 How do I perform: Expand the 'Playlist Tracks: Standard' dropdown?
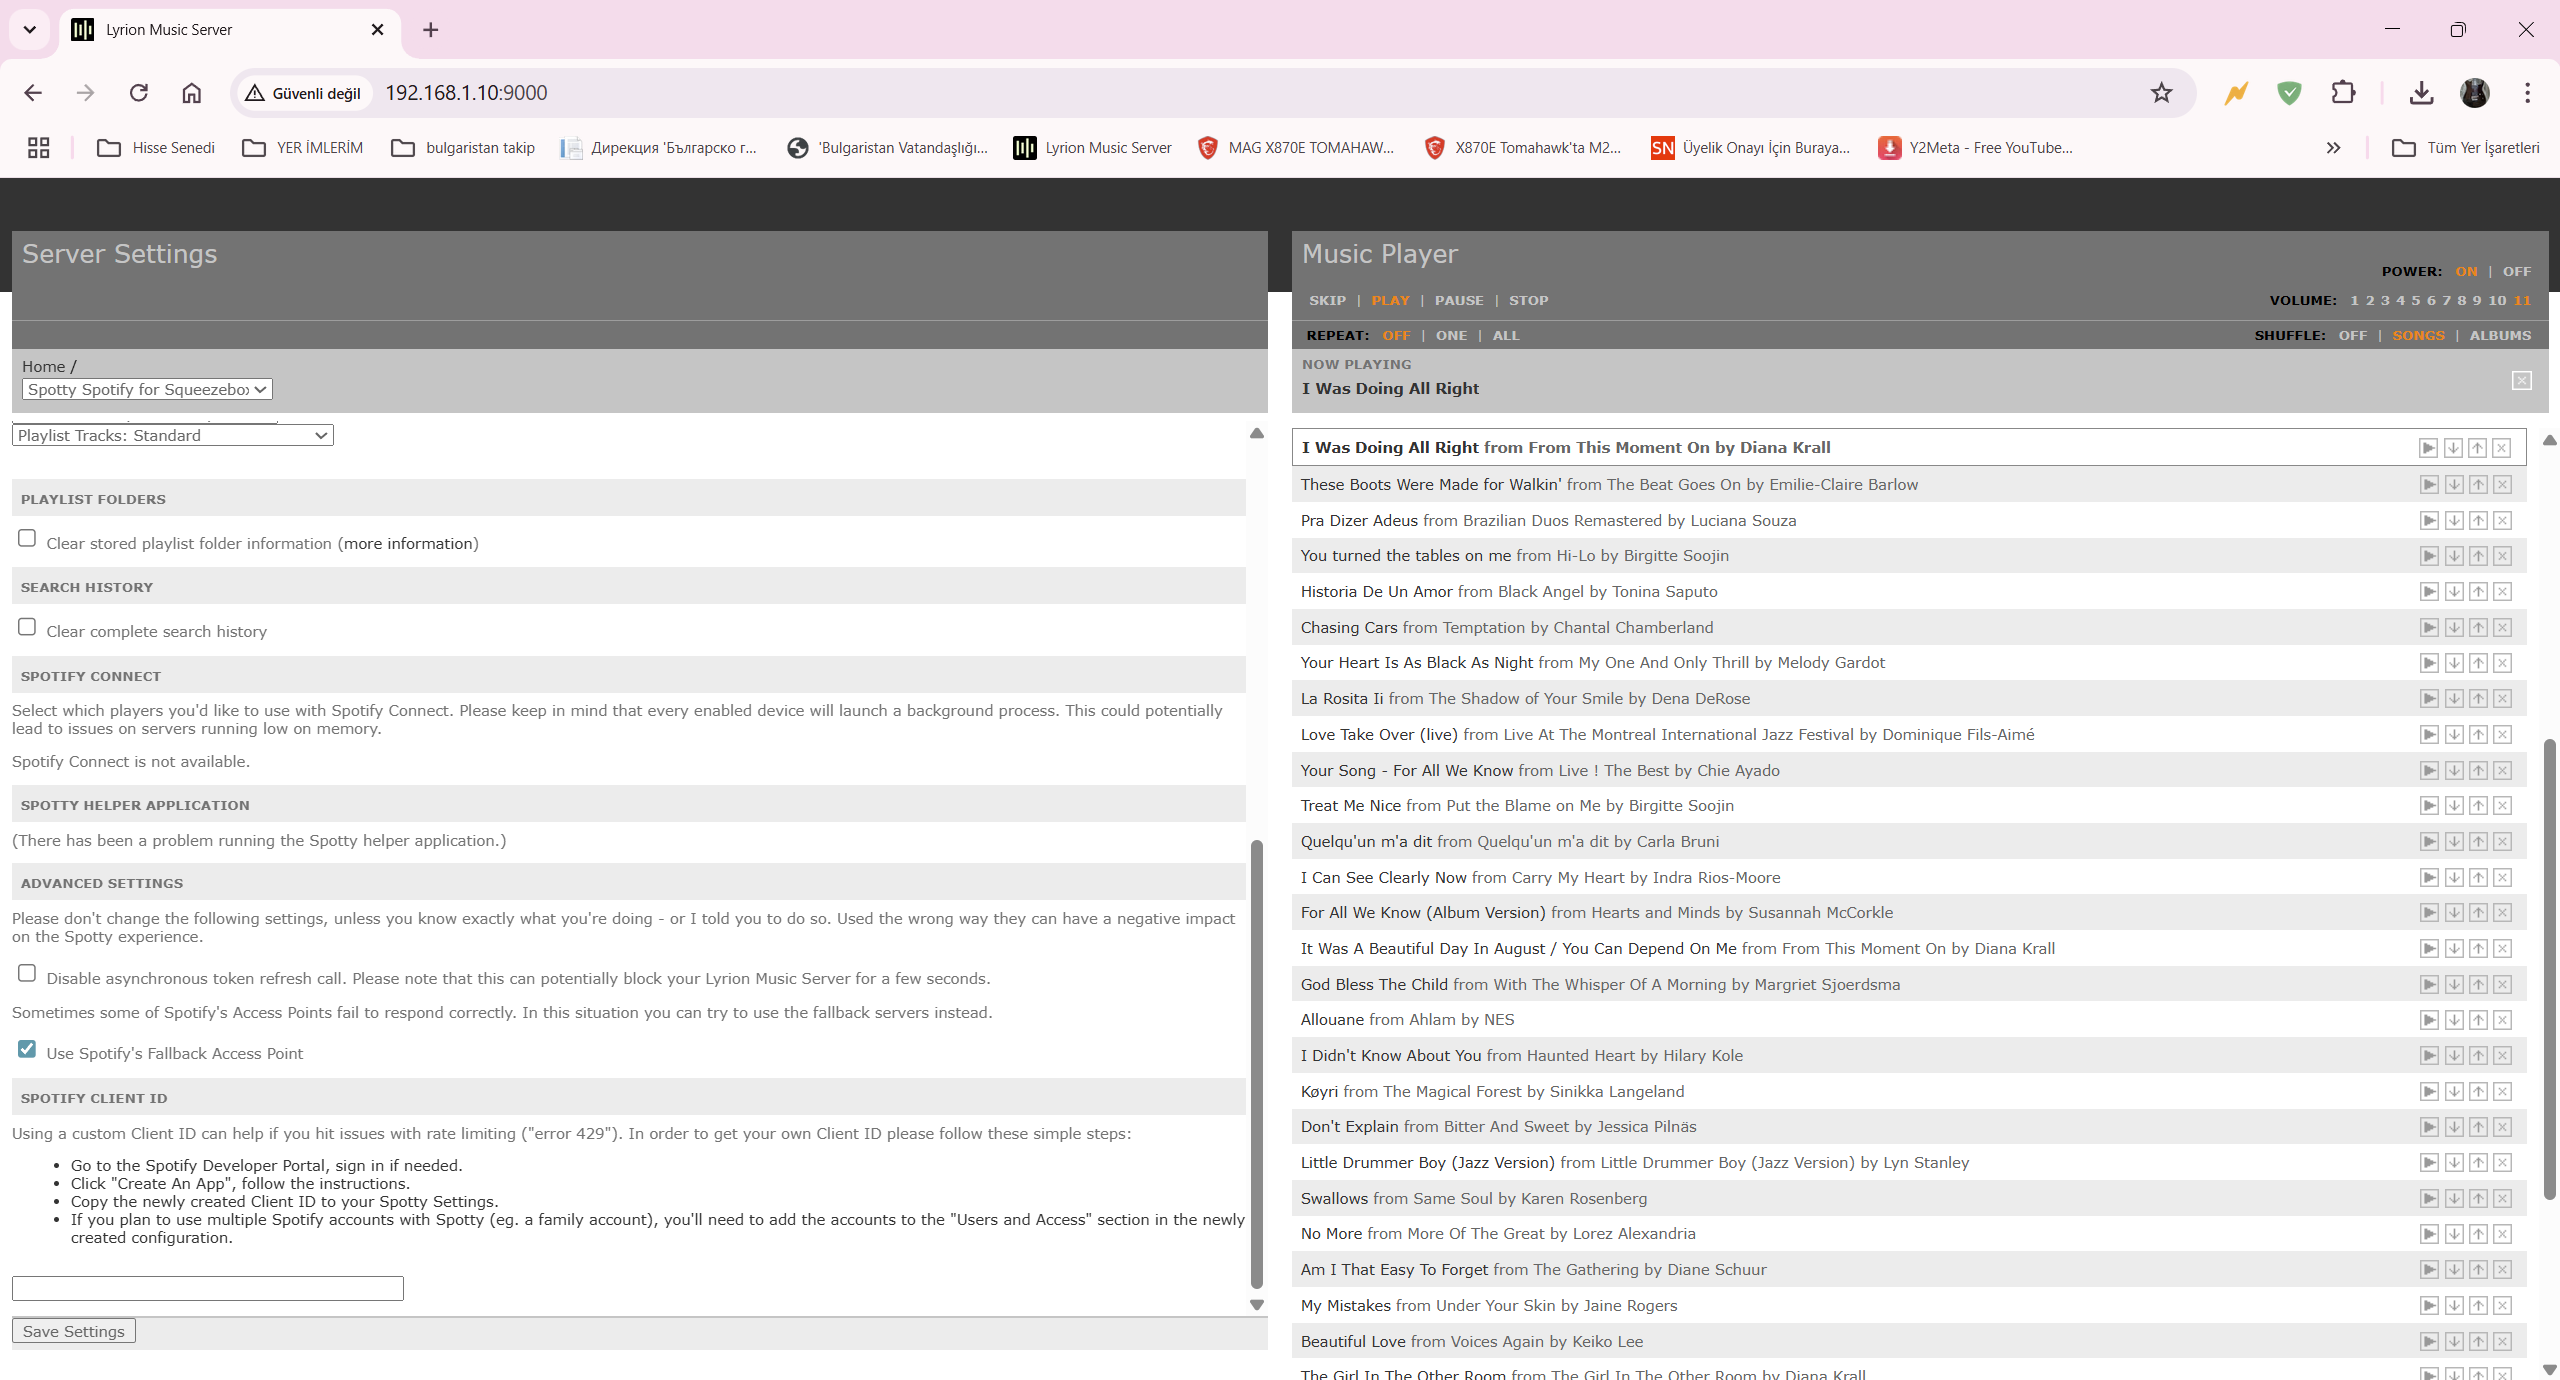tap(172, 435)
